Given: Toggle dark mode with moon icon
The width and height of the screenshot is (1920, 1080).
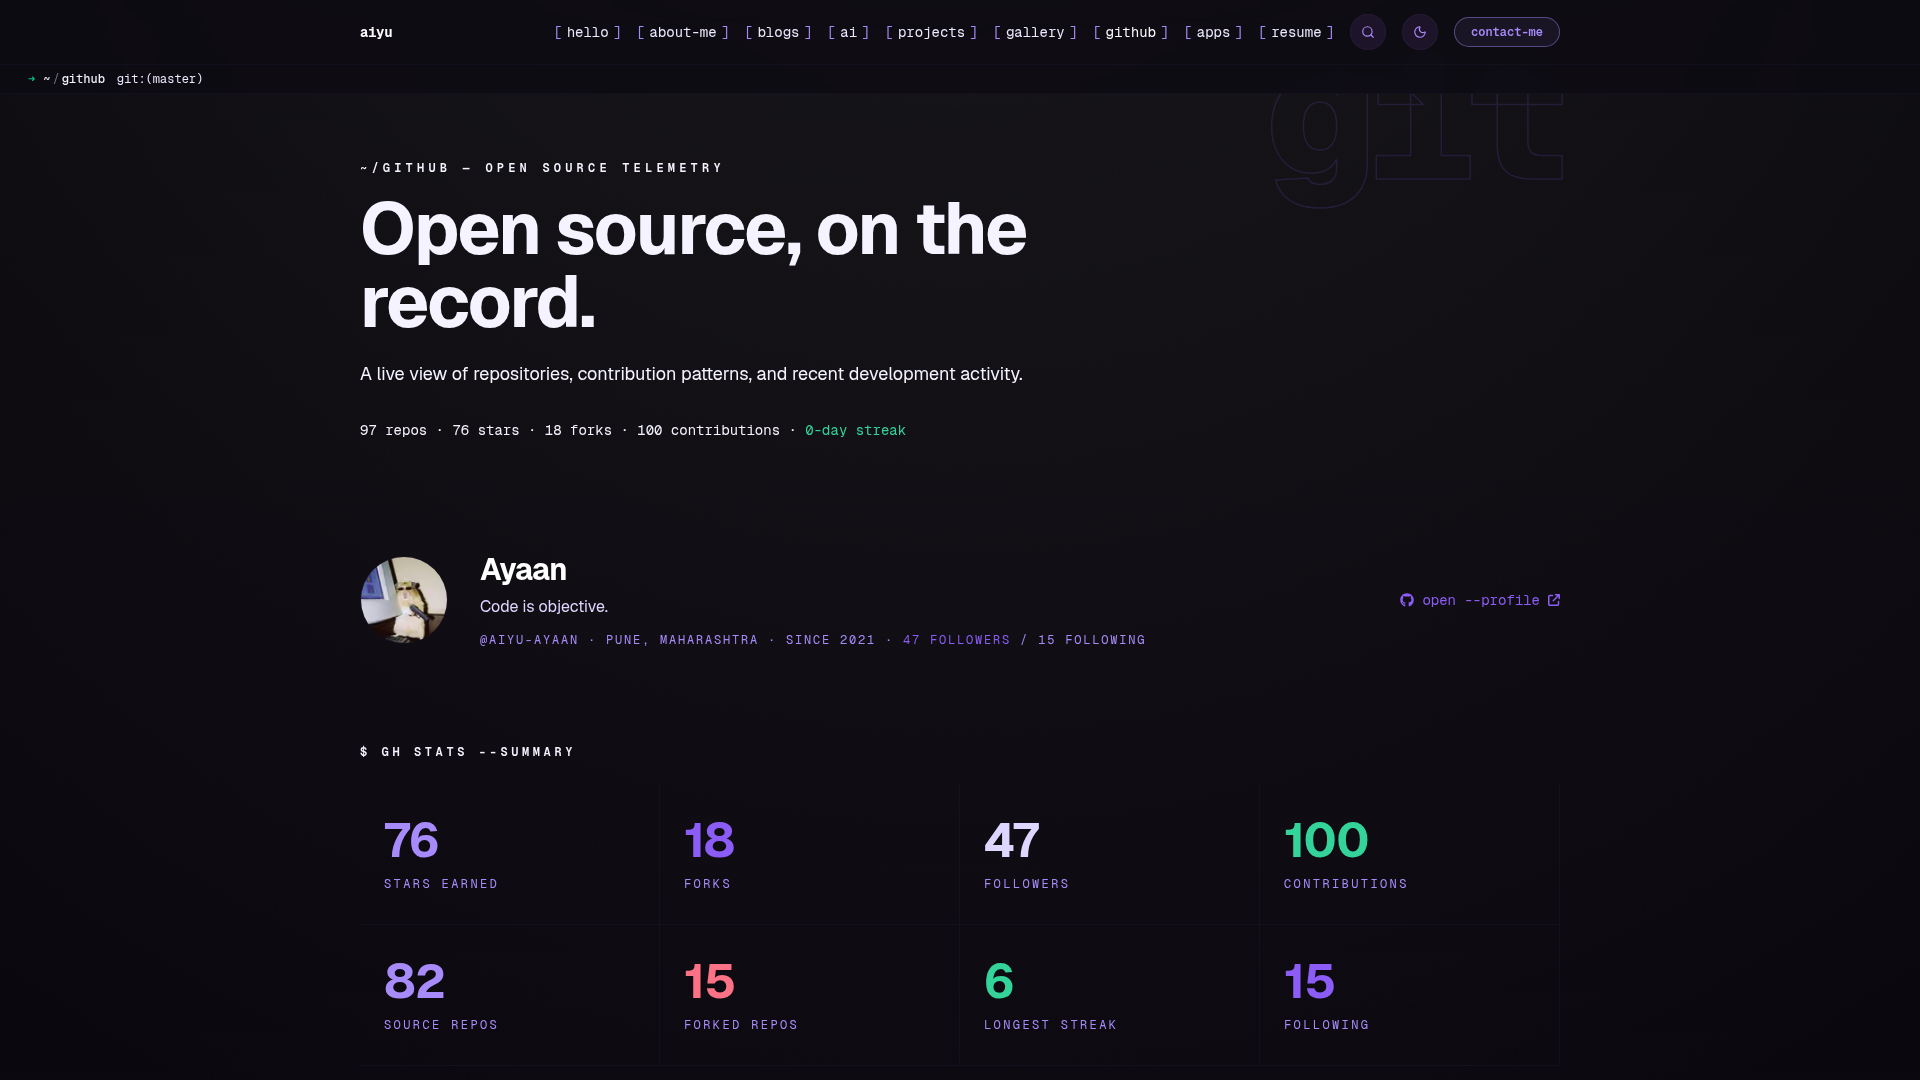Looking at the screenshot, I should pos(1420,32).
